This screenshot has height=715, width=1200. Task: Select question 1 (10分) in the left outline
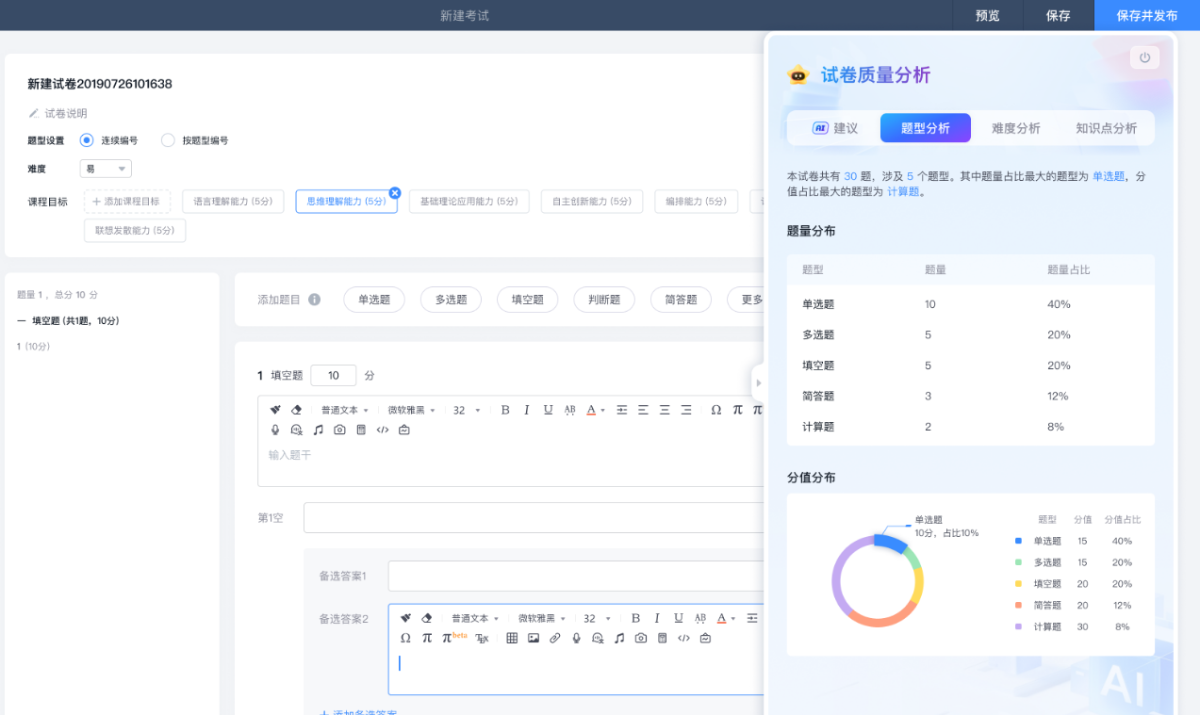pos(34,346)
